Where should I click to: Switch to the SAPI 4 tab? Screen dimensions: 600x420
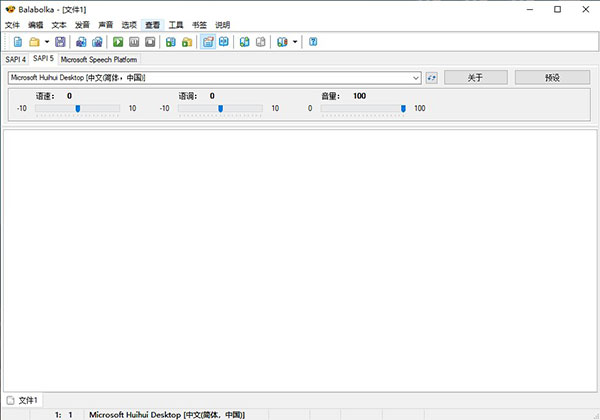click(16, 59)
